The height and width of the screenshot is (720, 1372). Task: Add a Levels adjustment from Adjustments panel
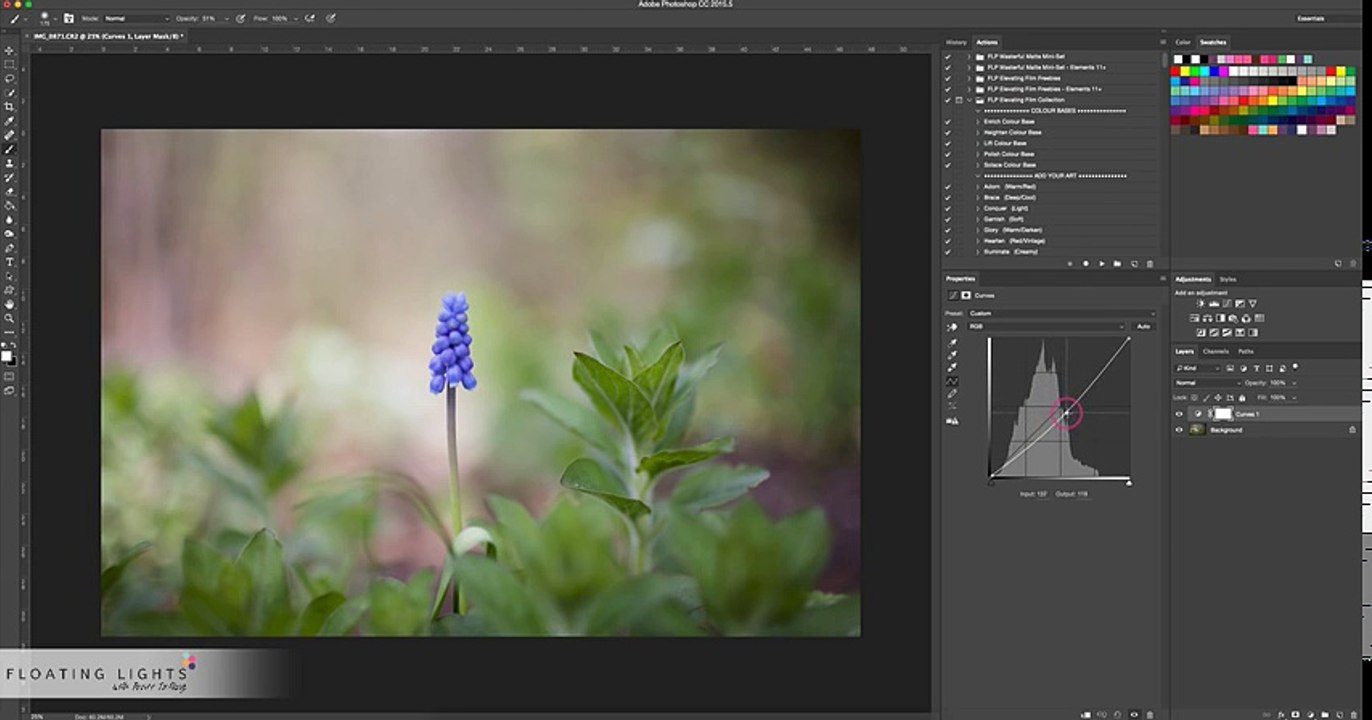tap(1214, 304)
